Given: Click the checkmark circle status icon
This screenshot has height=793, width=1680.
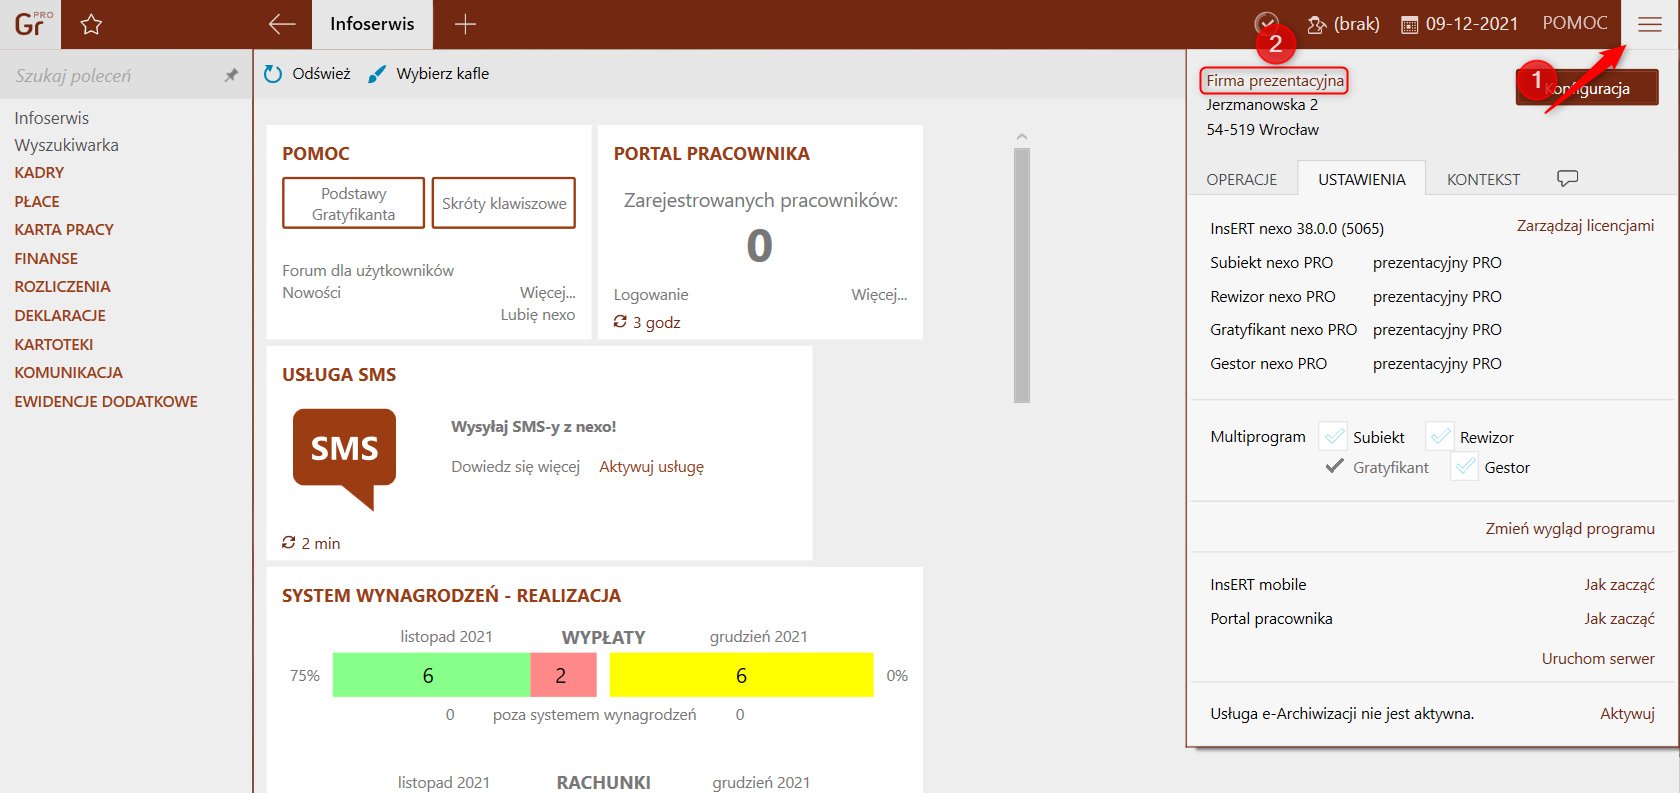Looking at the screenshot, I should 1266,23.
